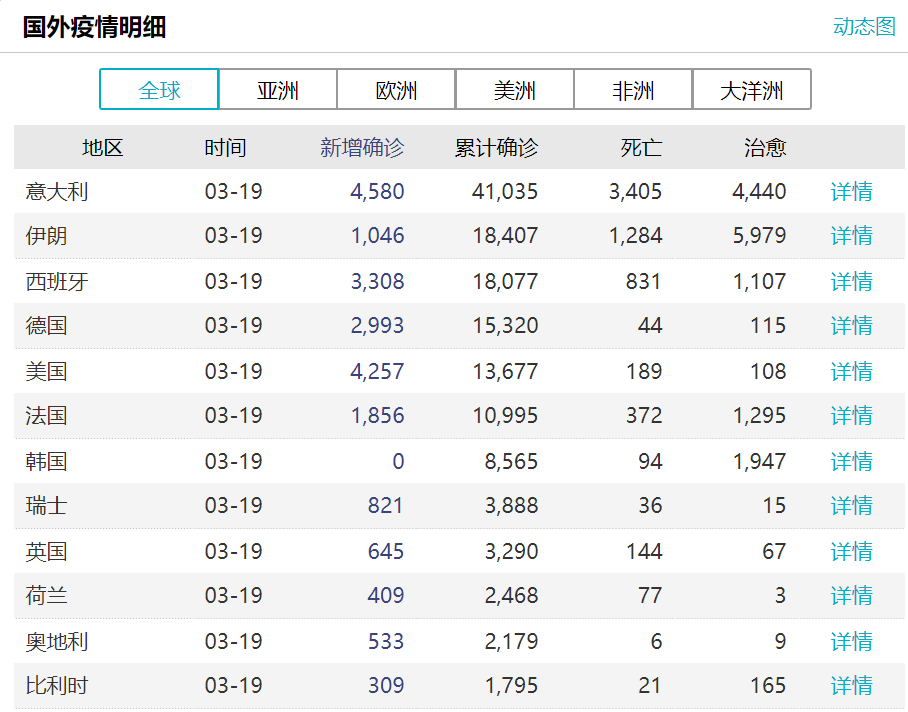
Task: Select the 奥地利 region name
Action: pos(57,641)
